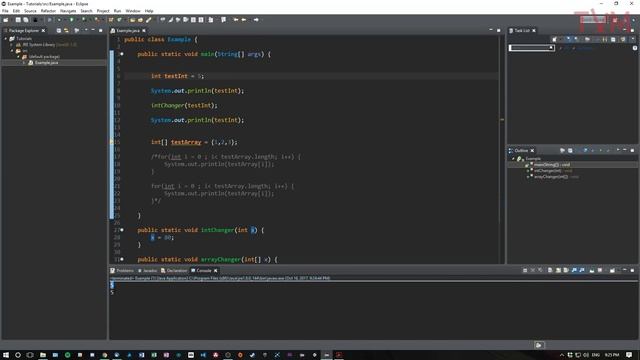Click the Search pencil icon in toolbar
This screenshot has height=360, width=640.
coord(149,20)
